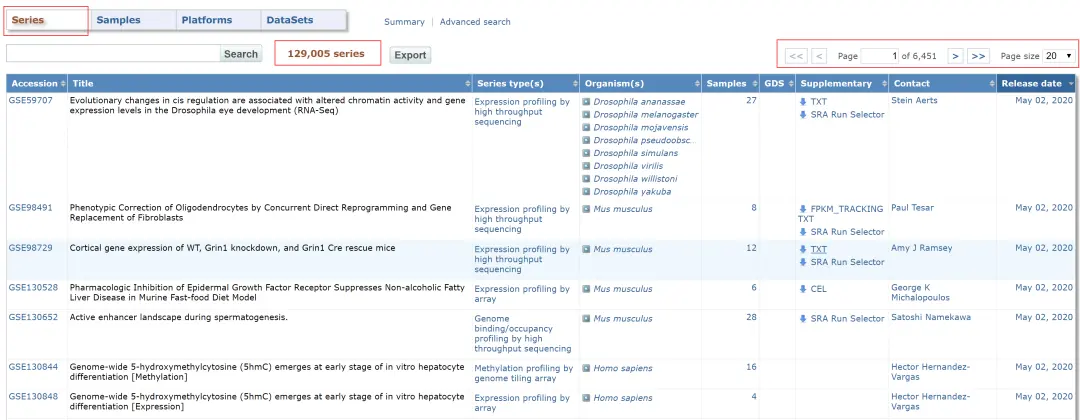The height and width of the screenshot is (420, 1080).
Task: Open the Page size dropdown
Action: 1060,56
